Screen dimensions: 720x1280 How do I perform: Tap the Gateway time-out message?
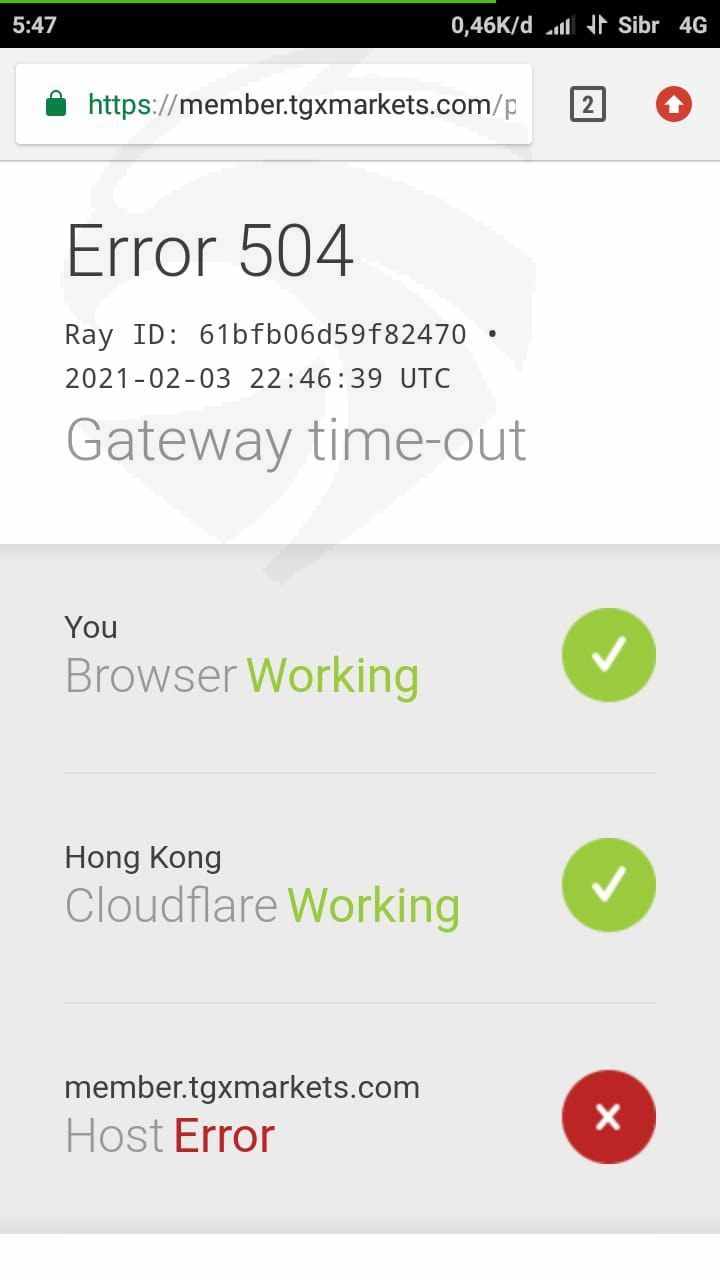click(296, 440)
